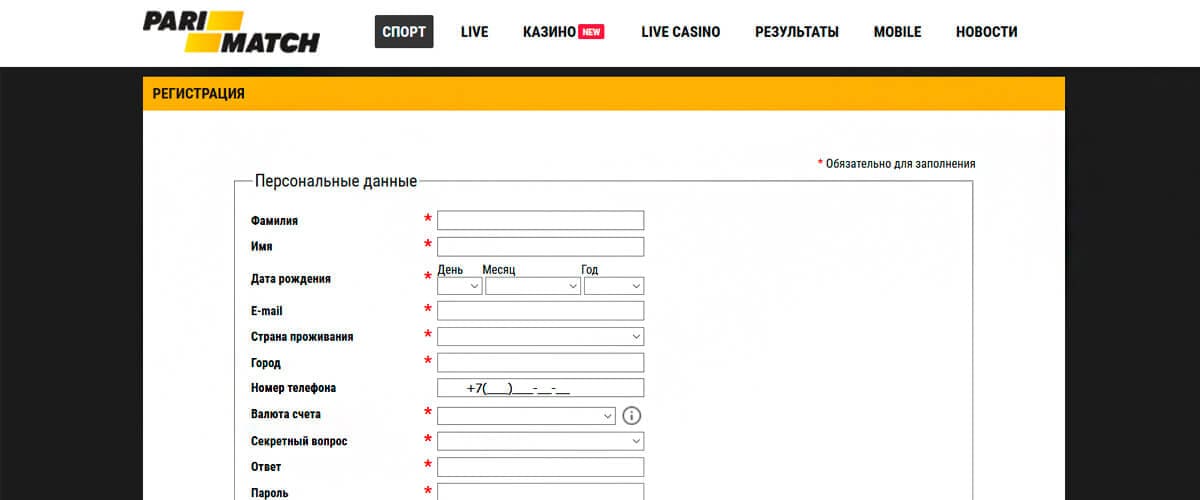
Task: Go to MOBILE page
Action: [897, 32]
